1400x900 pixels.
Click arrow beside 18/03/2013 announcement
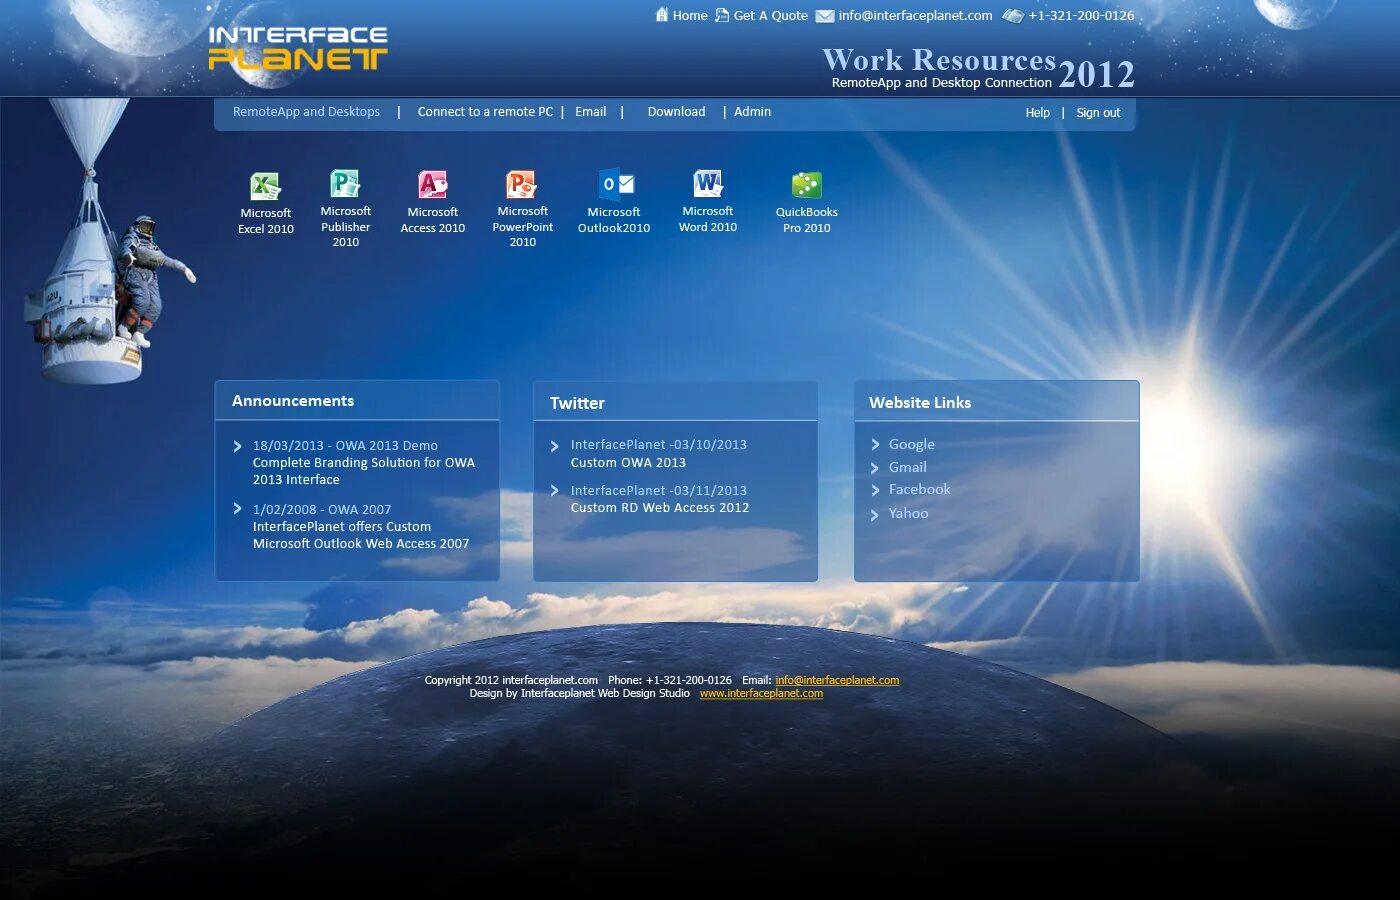click(x=237, y=446)
